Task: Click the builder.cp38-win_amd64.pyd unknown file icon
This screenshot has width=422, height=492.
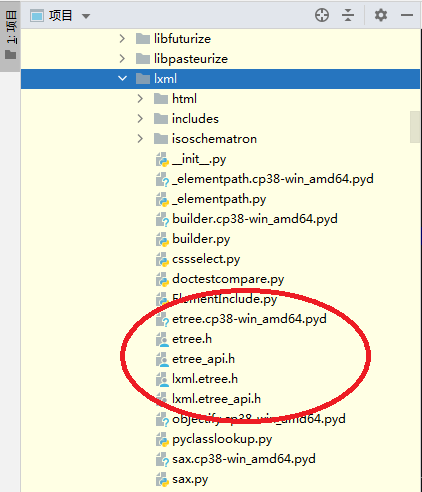Action: [162, 219]
